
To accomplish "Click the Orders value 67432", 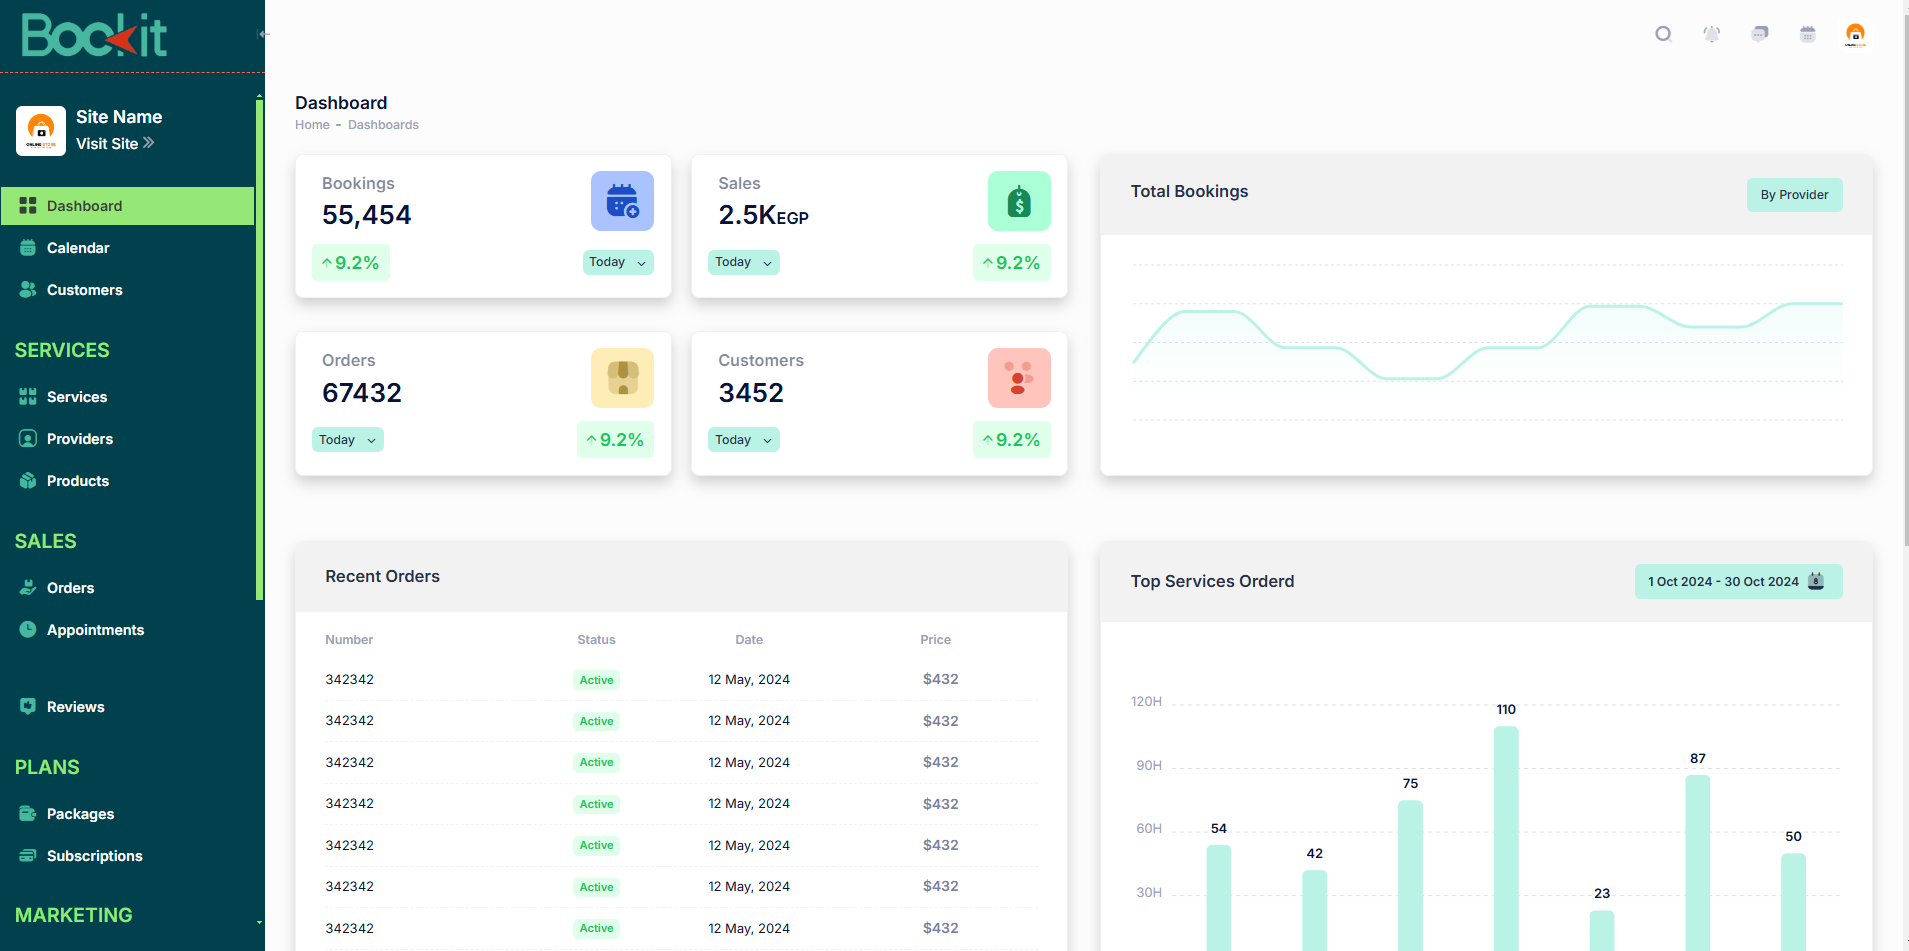I will (362, 393).
